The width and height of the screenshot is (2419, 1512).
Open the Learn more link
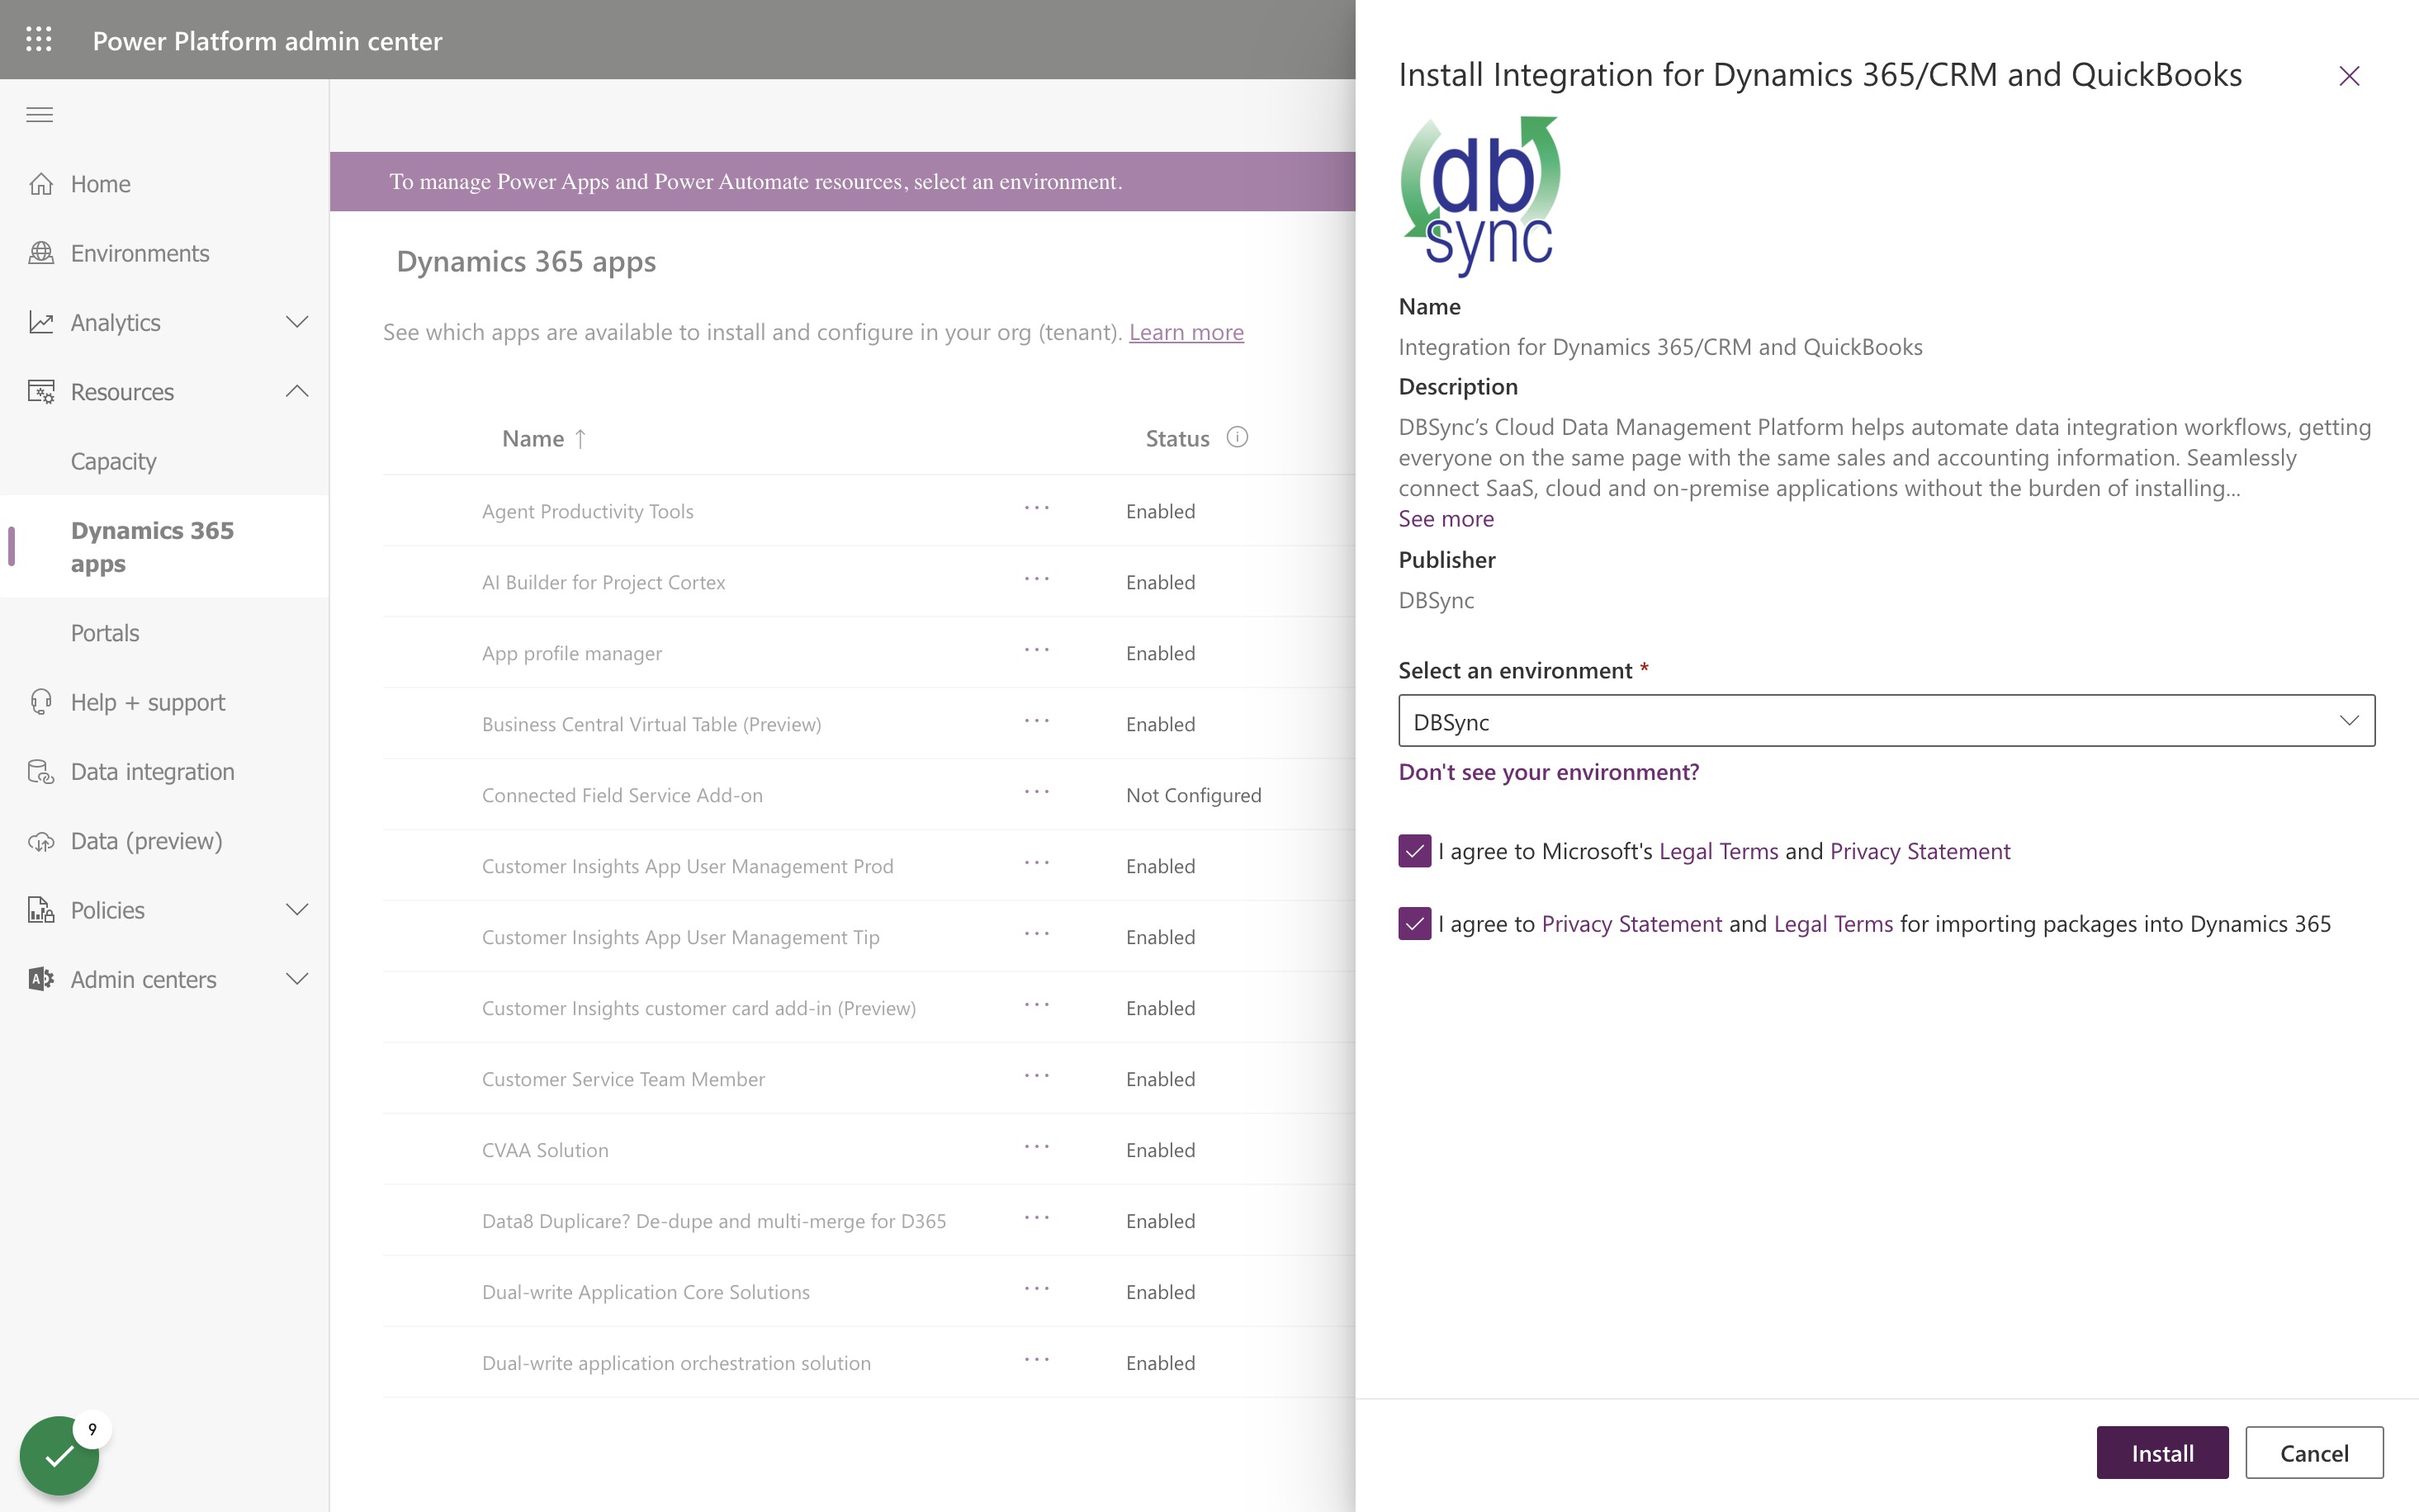coord(1186,332)
